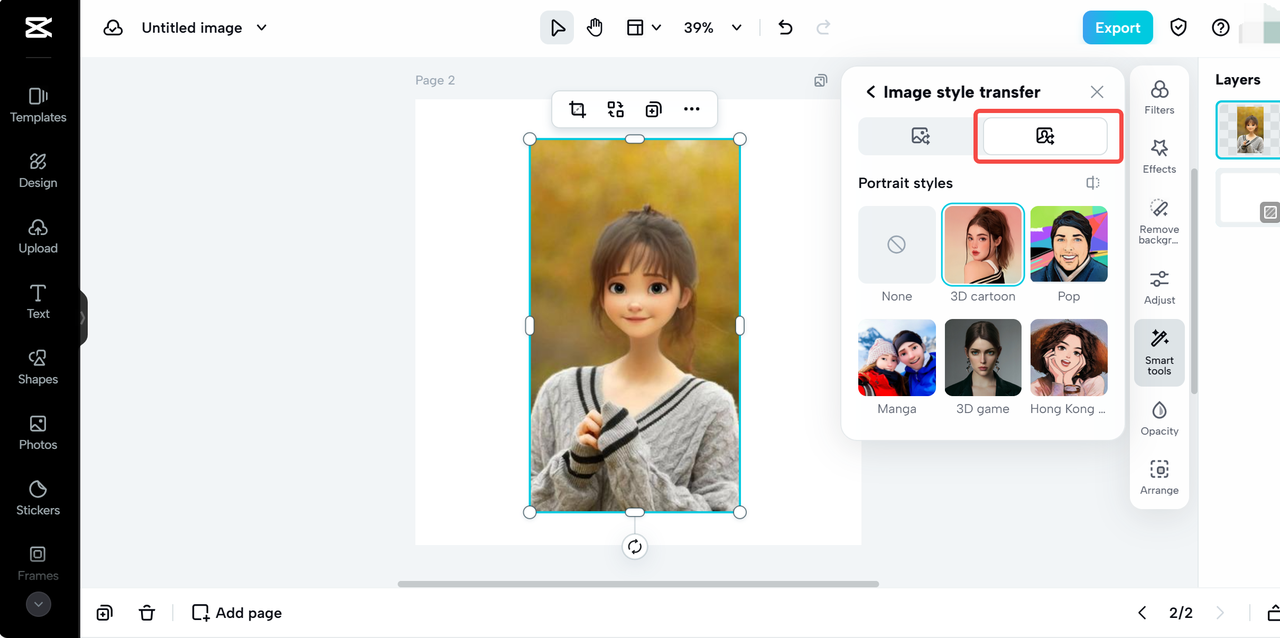
Task: Open the Stickers panel
Action: point(38,498)
